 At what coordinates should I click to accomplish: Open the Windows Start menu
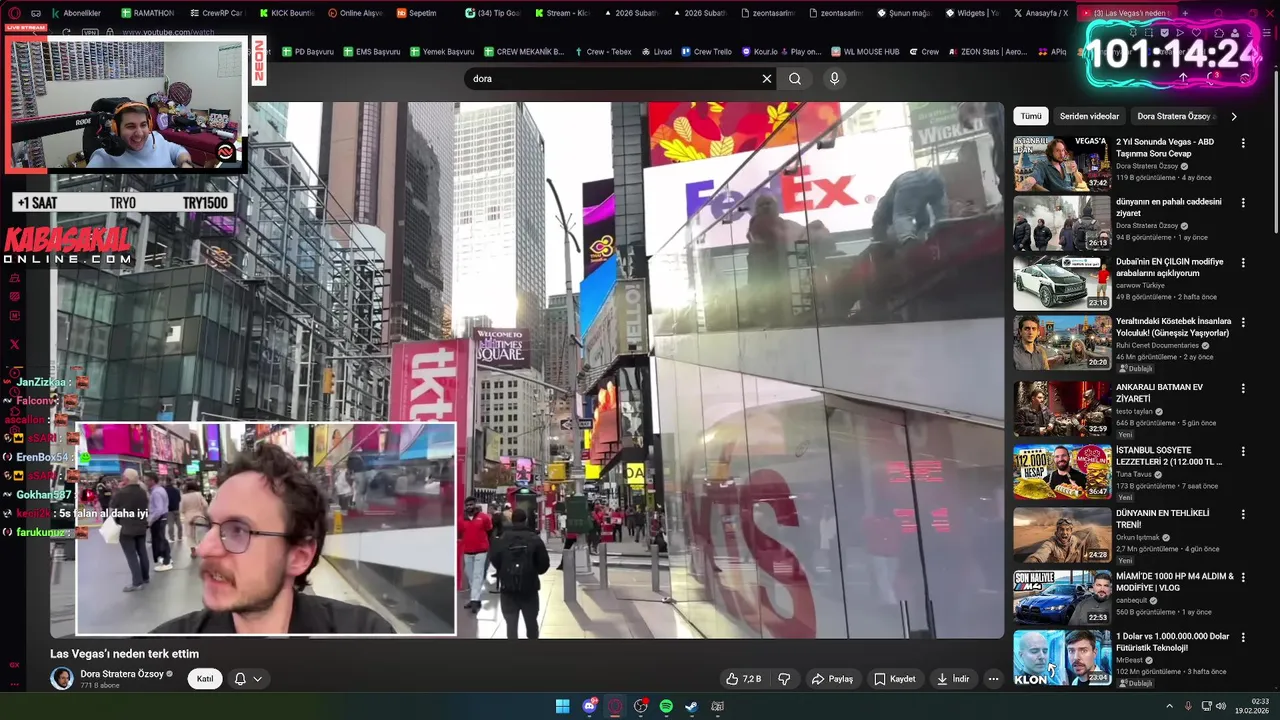[x=562, y=707]
